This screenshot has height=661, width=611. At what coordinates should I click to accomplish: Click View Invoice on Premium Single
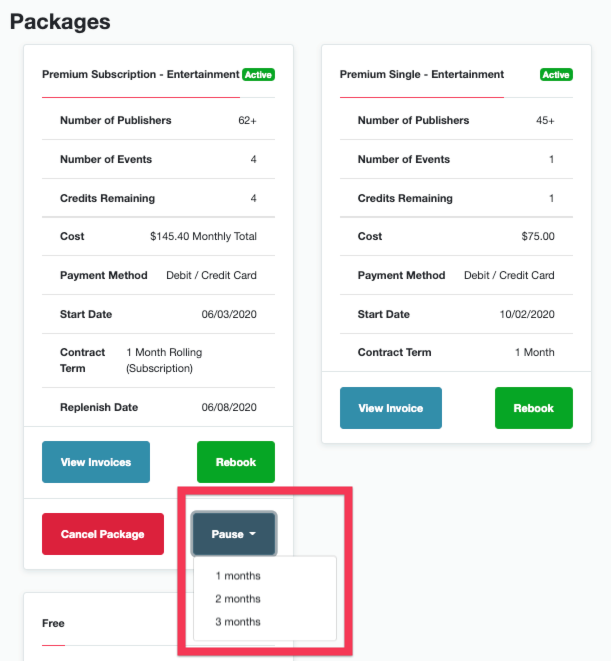(391, 408)
